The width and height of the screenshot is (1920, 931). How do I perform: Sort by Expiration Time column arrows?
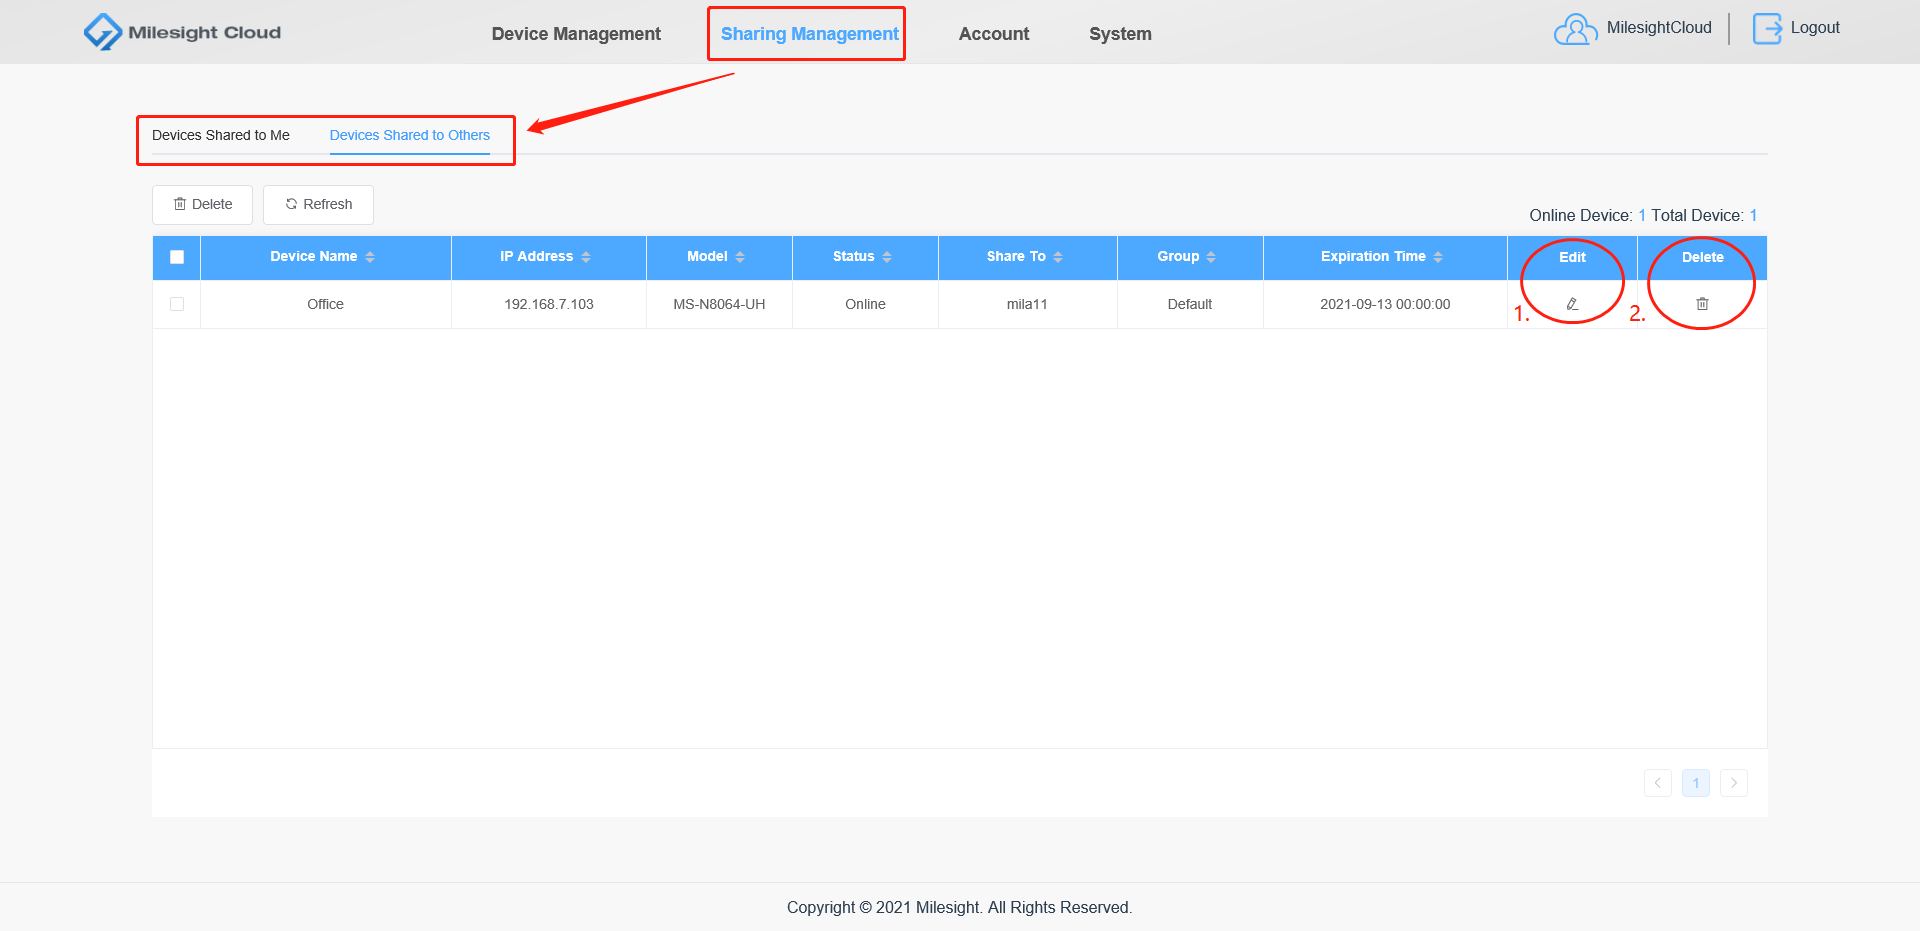coord(1438,257)
